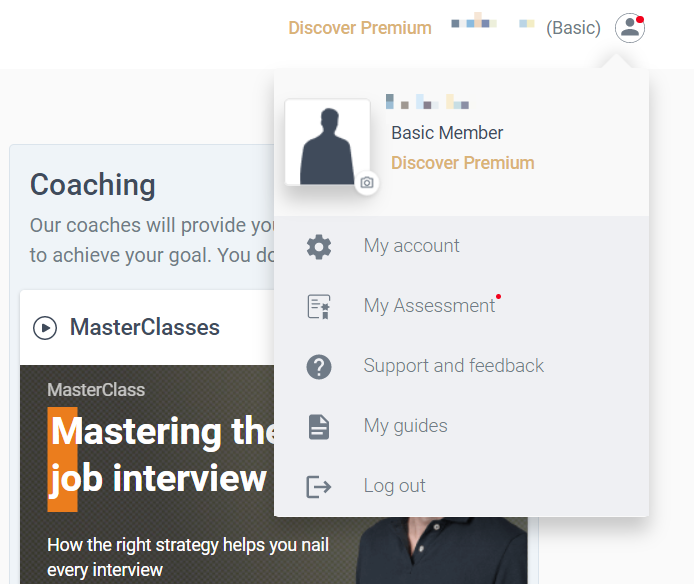Click the profile silhouette picture
This screenshot has height=584, width=694.
point(327,142)
